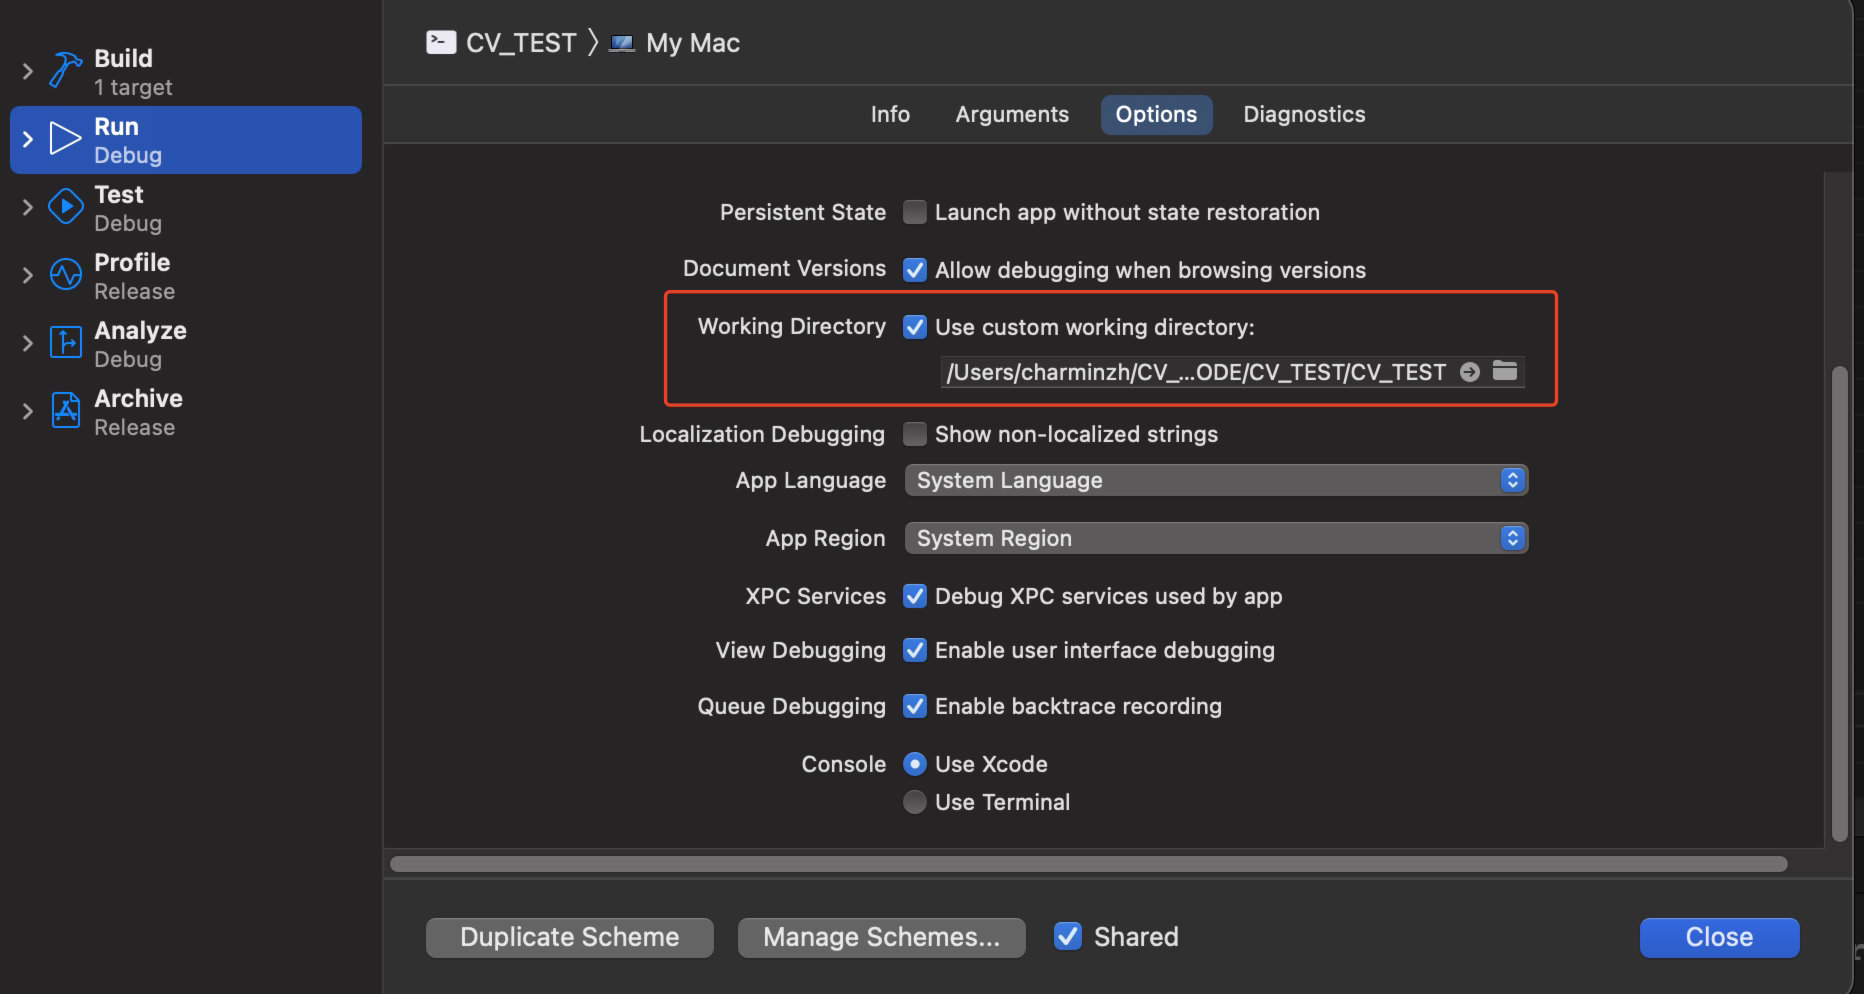The height and width of the screenshot is (994, 1864).
Task: Click the CV_TEST terminal scheme icon
Action: (441, 42)
